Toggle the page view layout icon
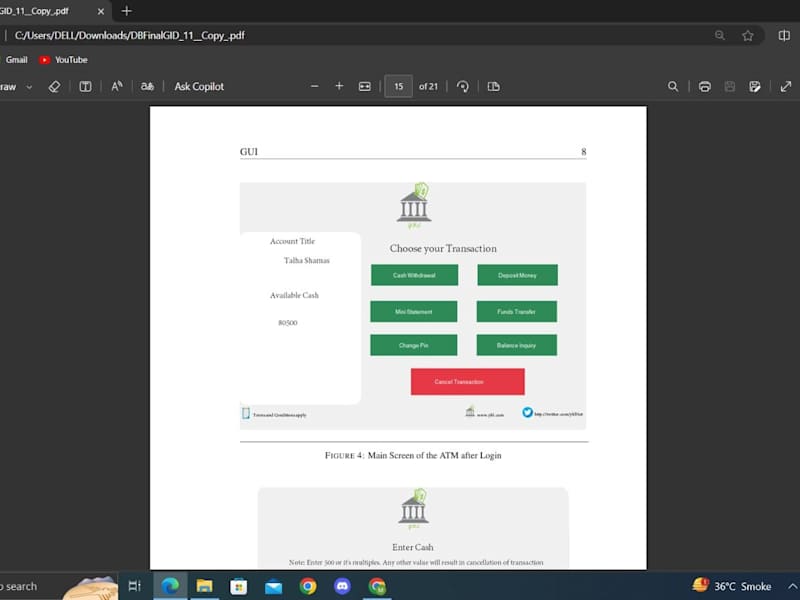800x600 pixels. coord(493,87)
